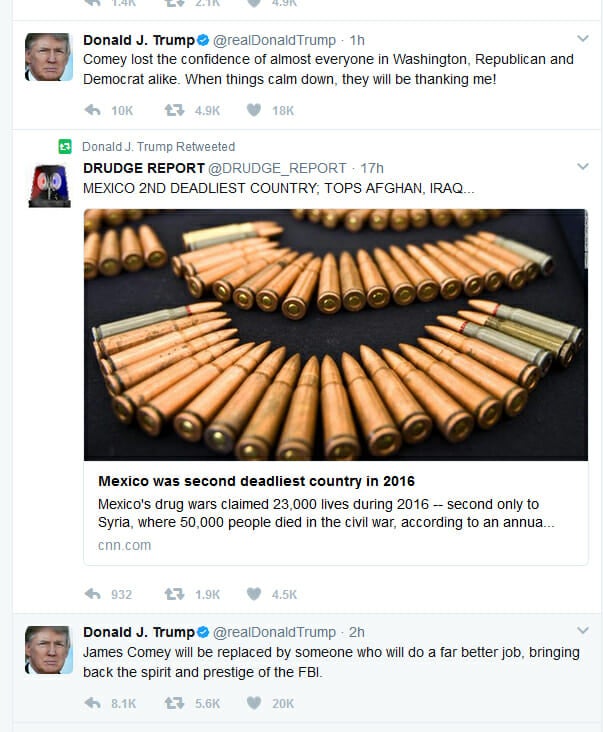Viewport: 603px width, 732px height.
Task: Open Trump's avatar on the 2h tweet
Action: 49,650
